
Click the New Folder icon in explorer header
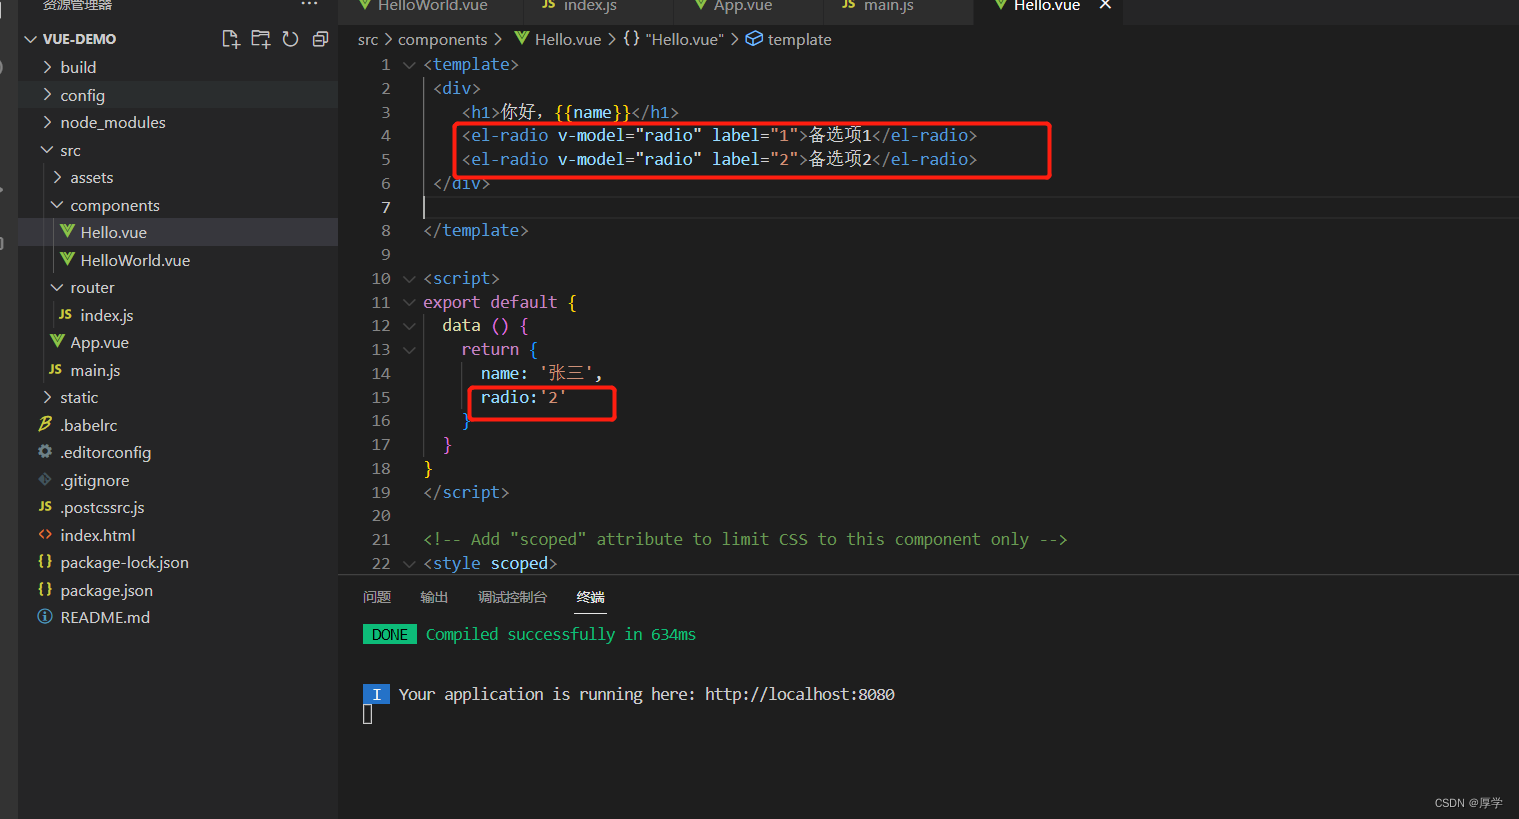[261, 39]
